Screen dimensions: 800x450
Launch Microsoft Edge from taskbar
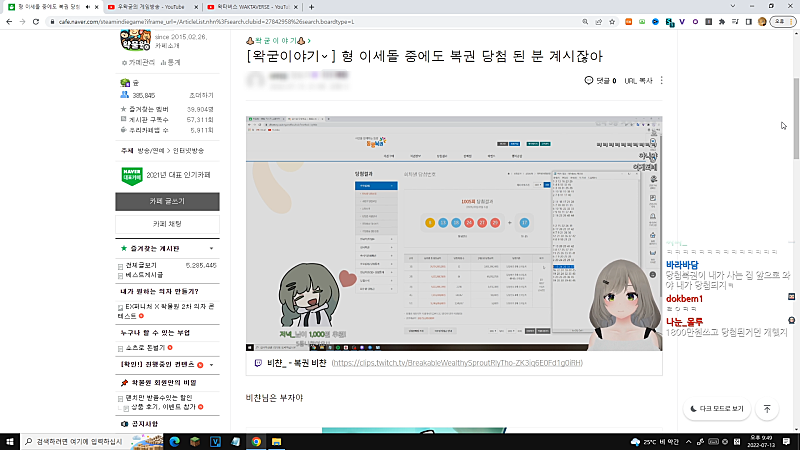(174, 441)
